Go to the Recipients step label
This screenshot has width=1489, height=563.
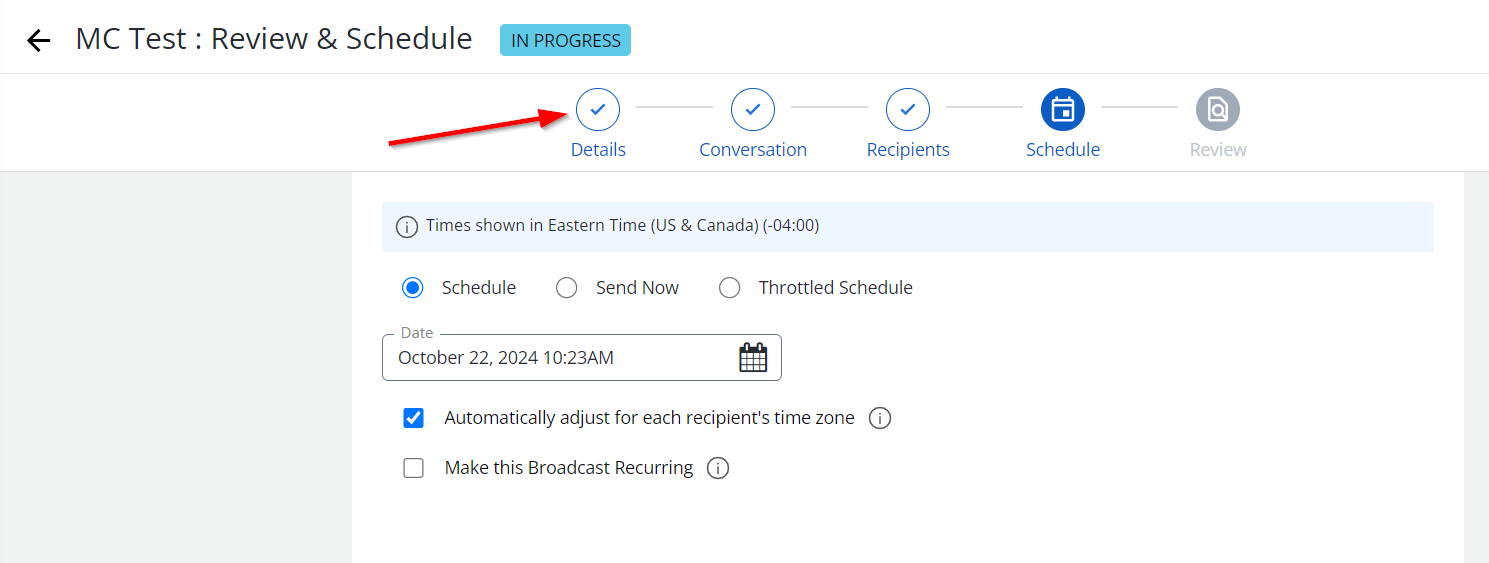click(908, 150)
